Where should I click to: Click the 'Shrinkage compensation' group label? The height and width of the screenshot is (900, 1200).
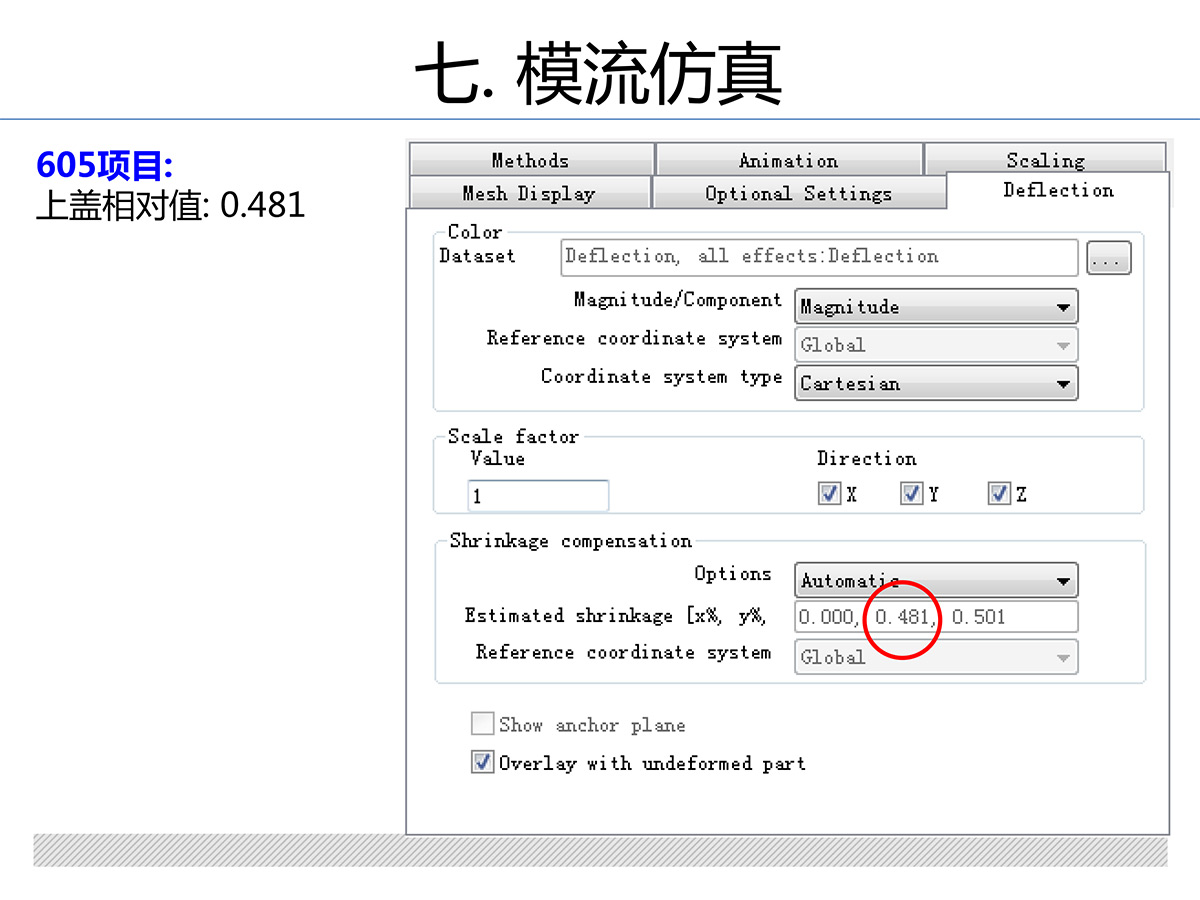pos(570,541)
